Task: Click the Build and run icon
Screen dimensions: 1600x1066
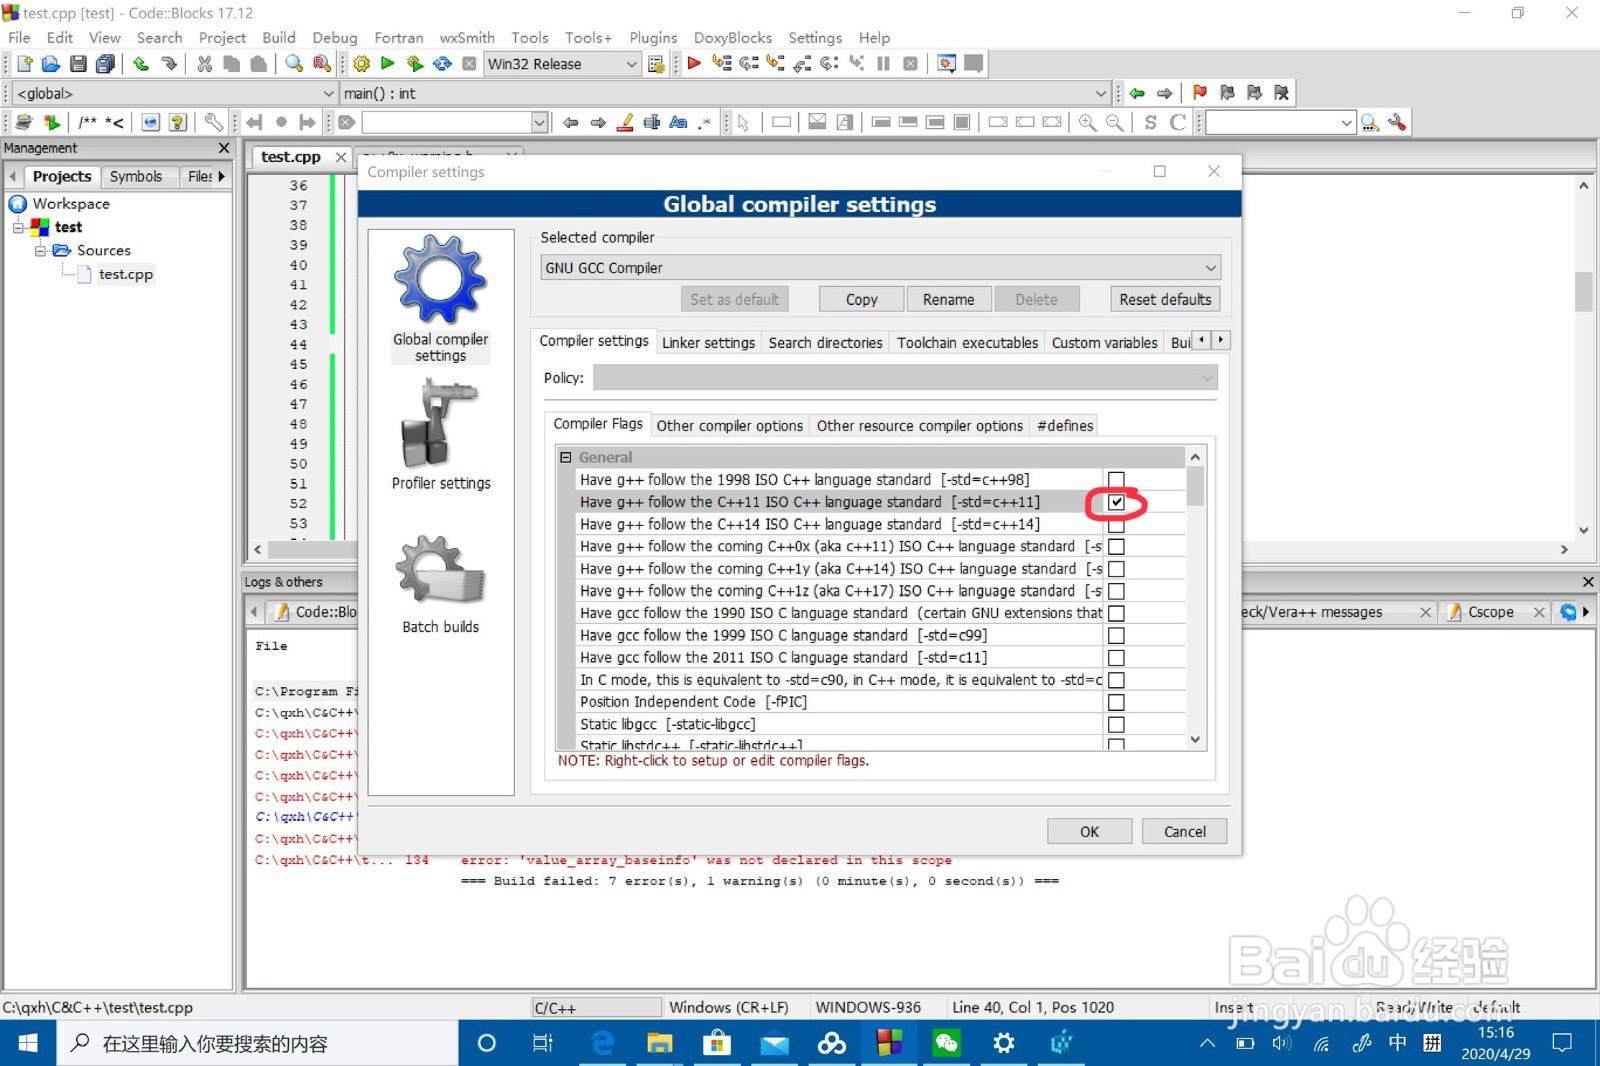Action: click(415, 64)
